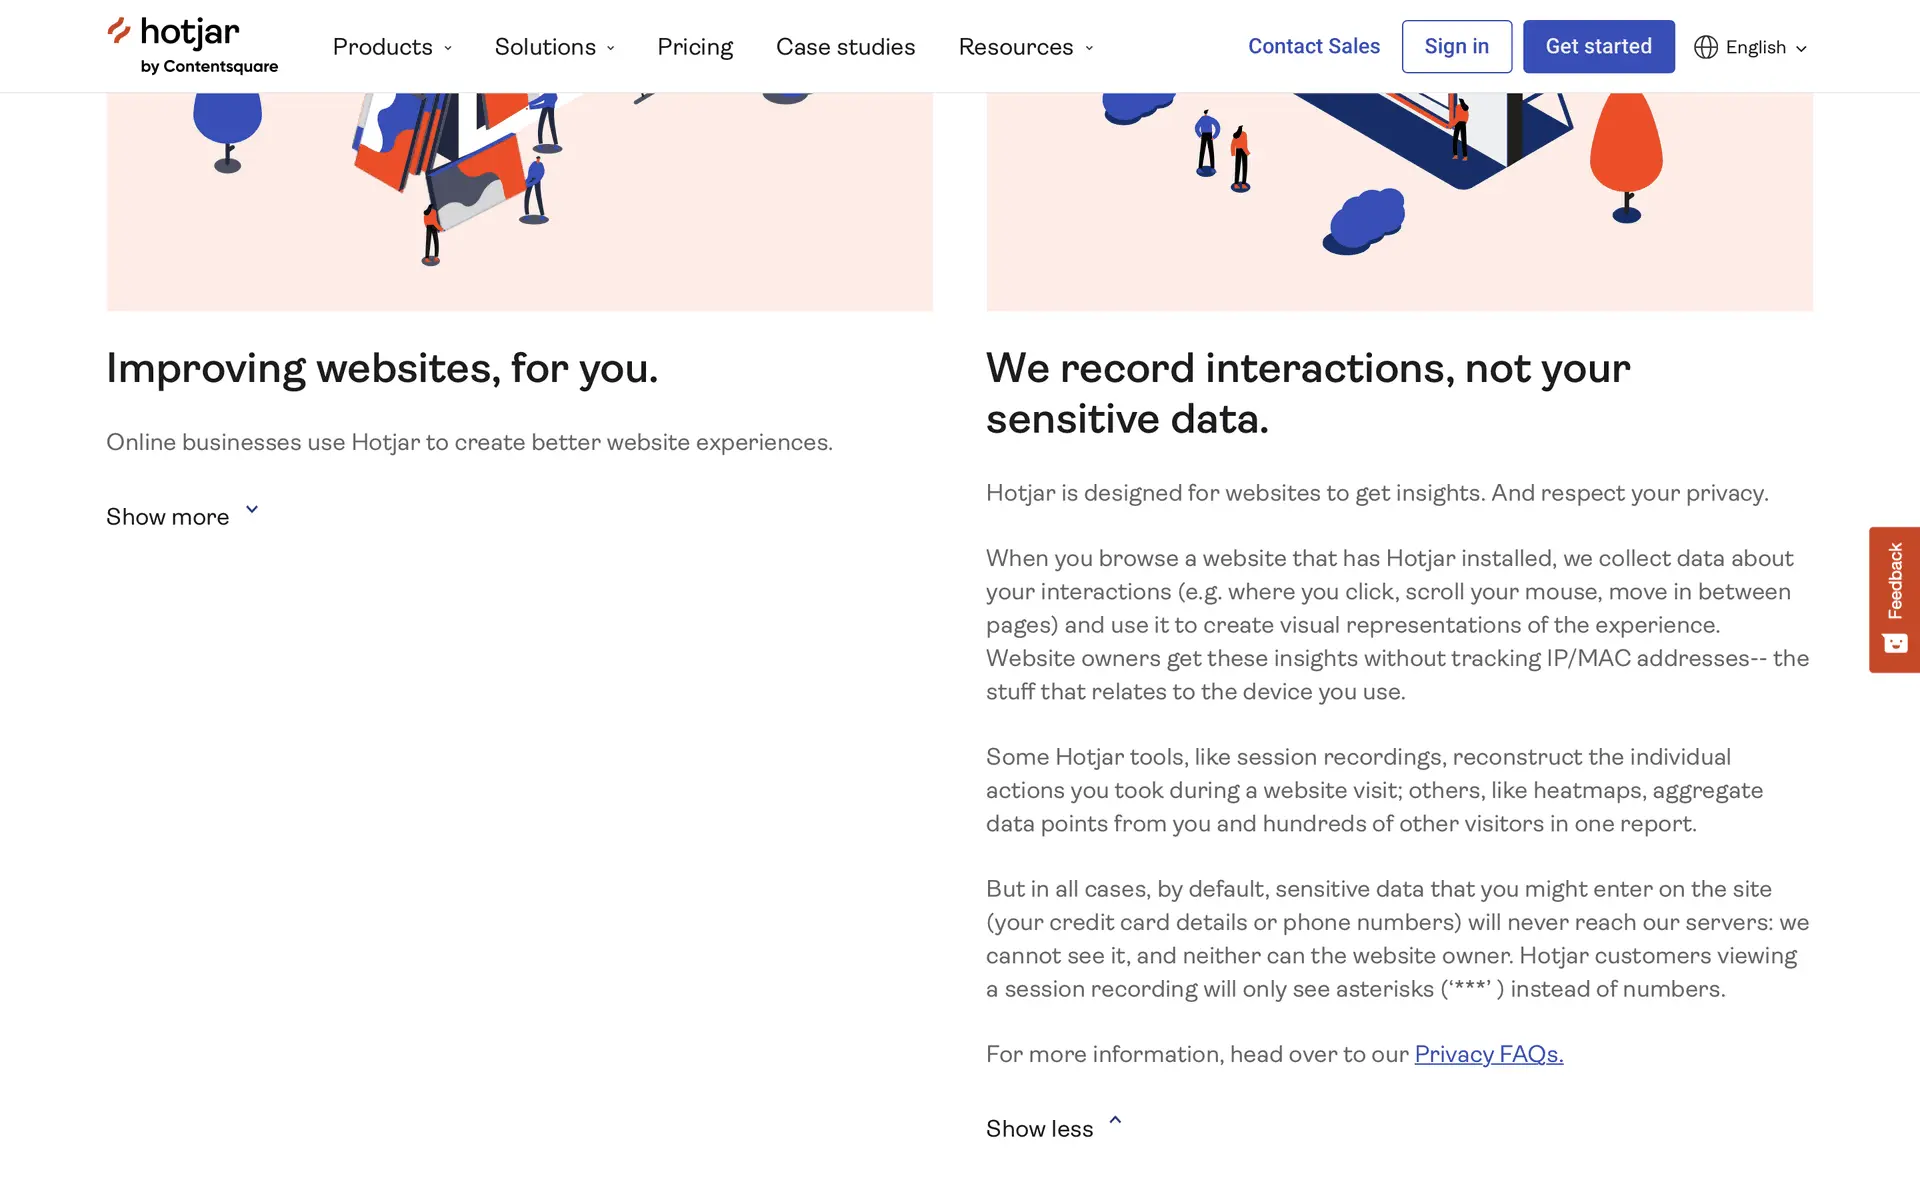This screenshot has height=1200, width=1920.
Task: Click the Contact Sales link
Action: [x=1313, y=46]
